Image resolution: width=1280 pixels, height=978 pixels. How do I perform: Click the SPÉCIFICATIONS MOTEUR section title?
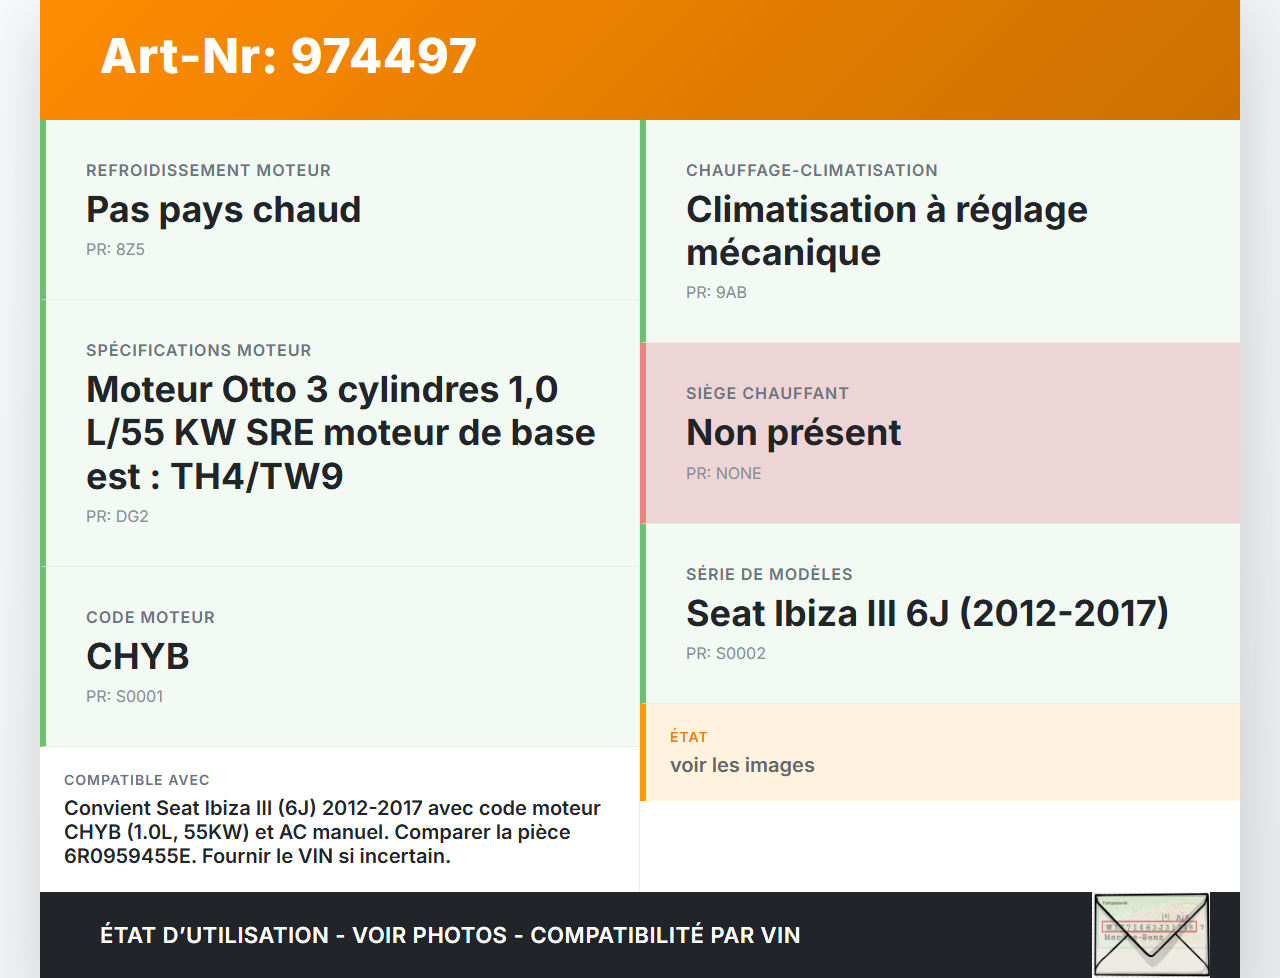[x=198, y=350]
